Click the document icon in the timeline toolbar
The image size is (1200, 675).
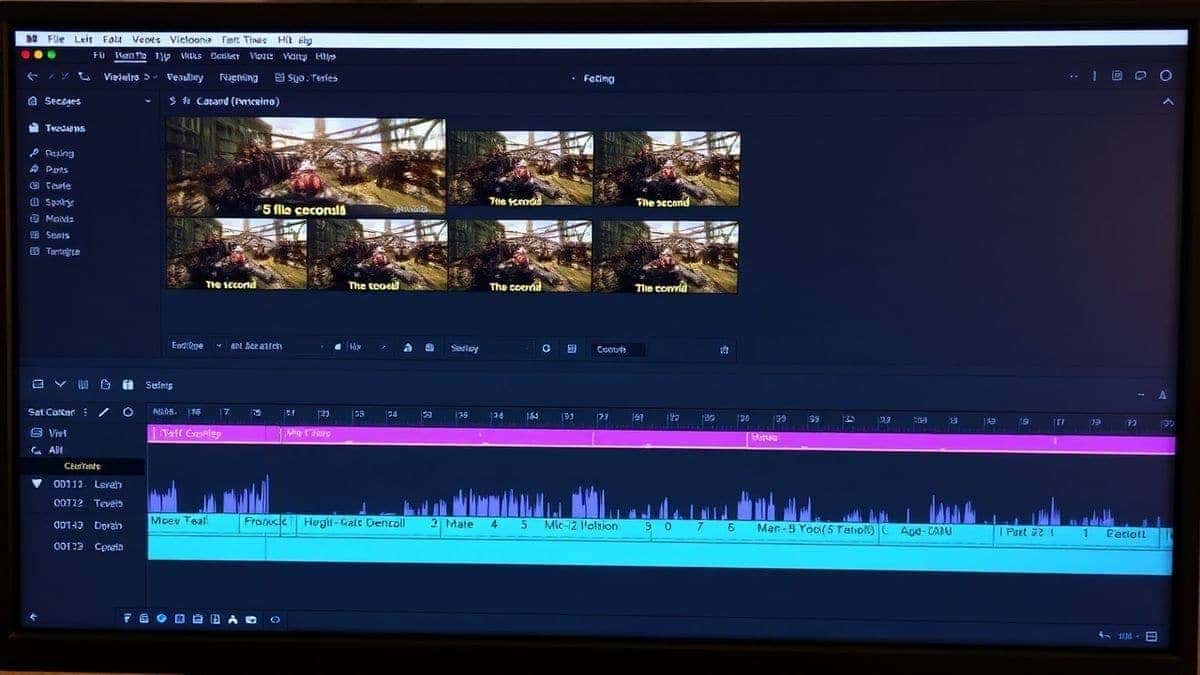[105, 384]
